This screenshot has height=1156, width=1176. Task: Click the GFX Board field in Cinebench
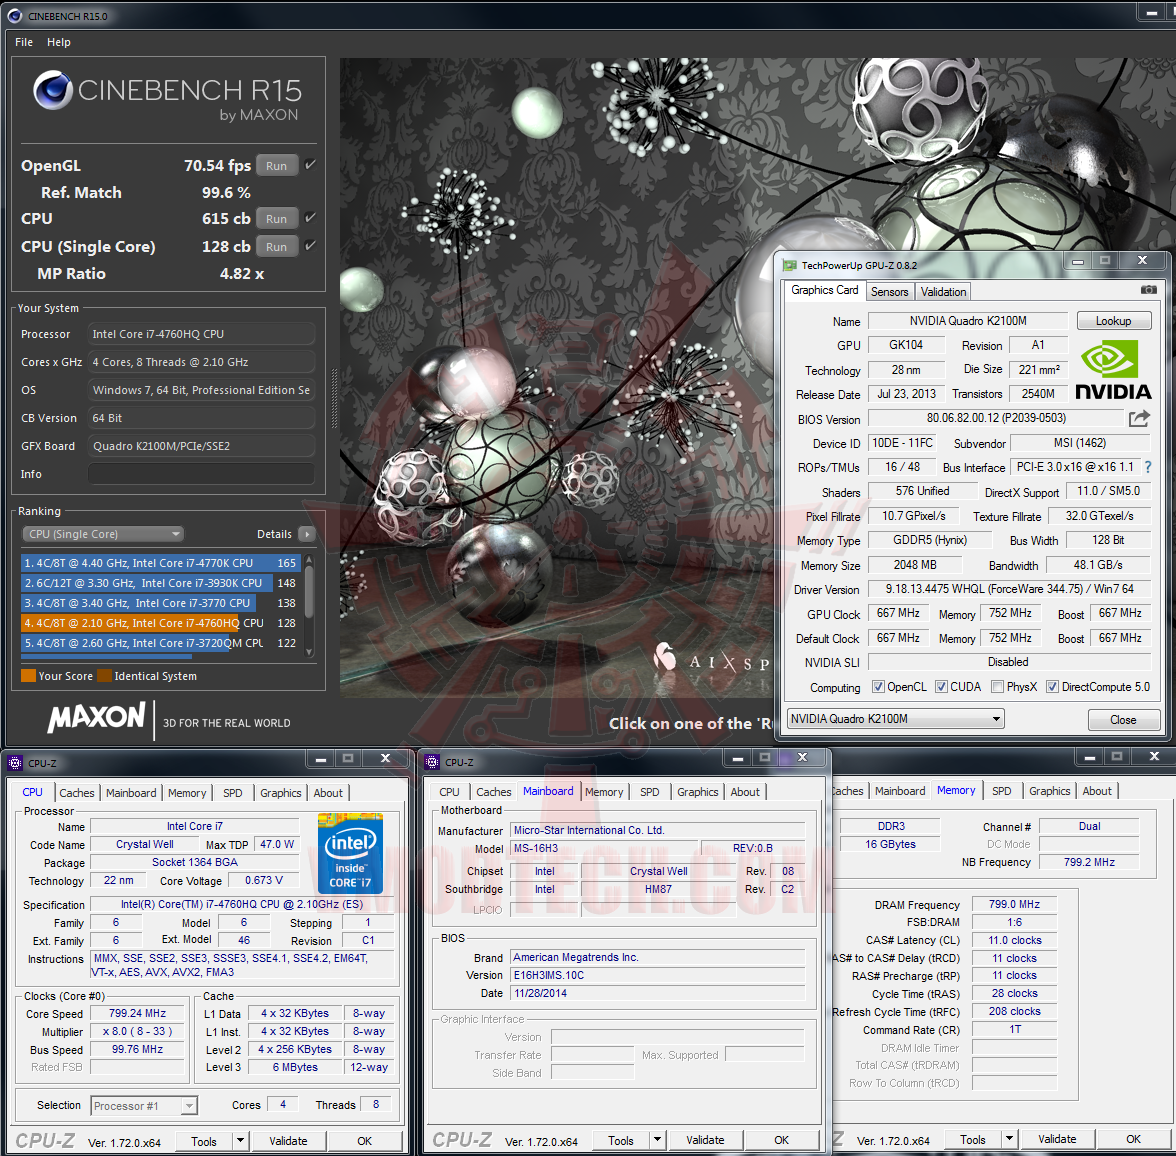click(201, 446)
